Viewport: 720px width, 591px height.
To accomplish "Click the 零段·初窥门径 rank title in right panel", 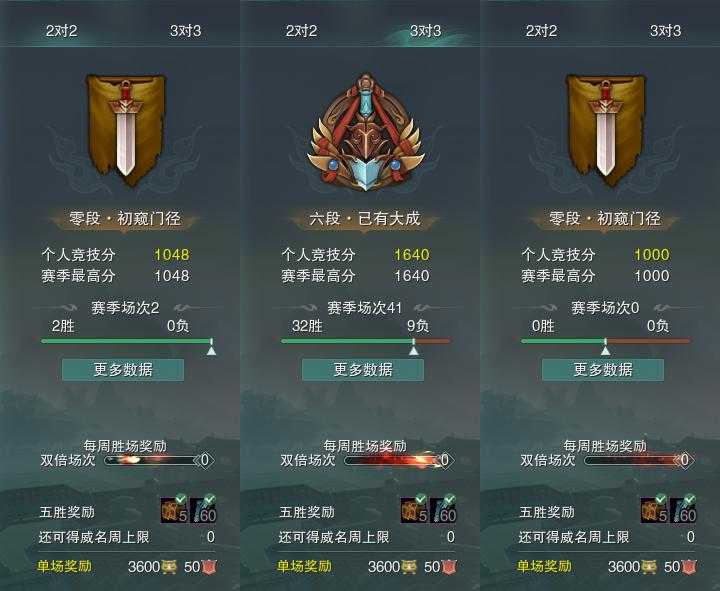I will 605,218.
